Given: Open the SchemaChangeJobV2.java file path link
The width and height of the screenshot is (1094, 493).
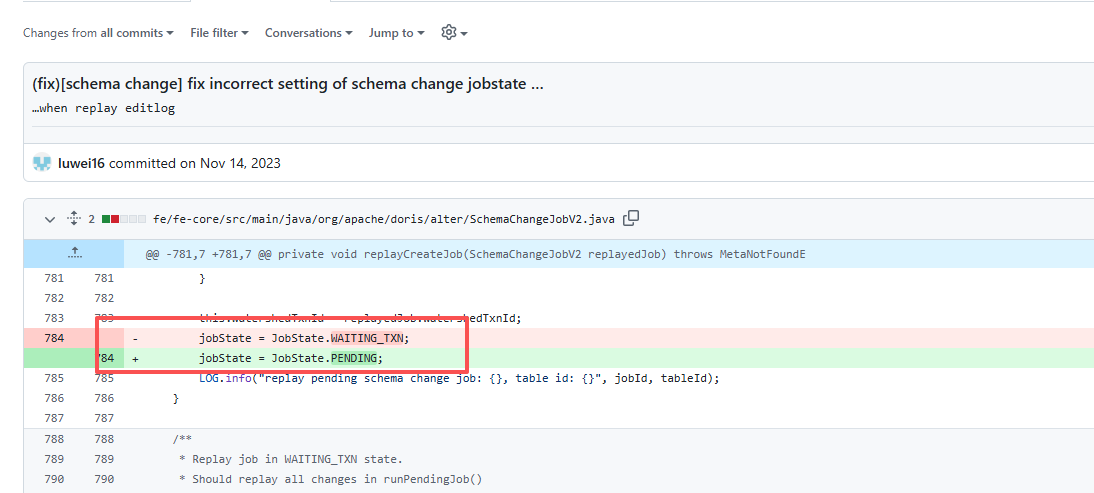Looking at the screenshot, I should [x=383, y=219].
